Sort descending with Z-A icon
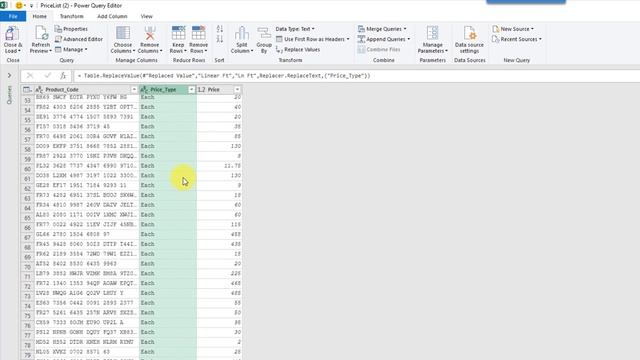 pos(220,39)
